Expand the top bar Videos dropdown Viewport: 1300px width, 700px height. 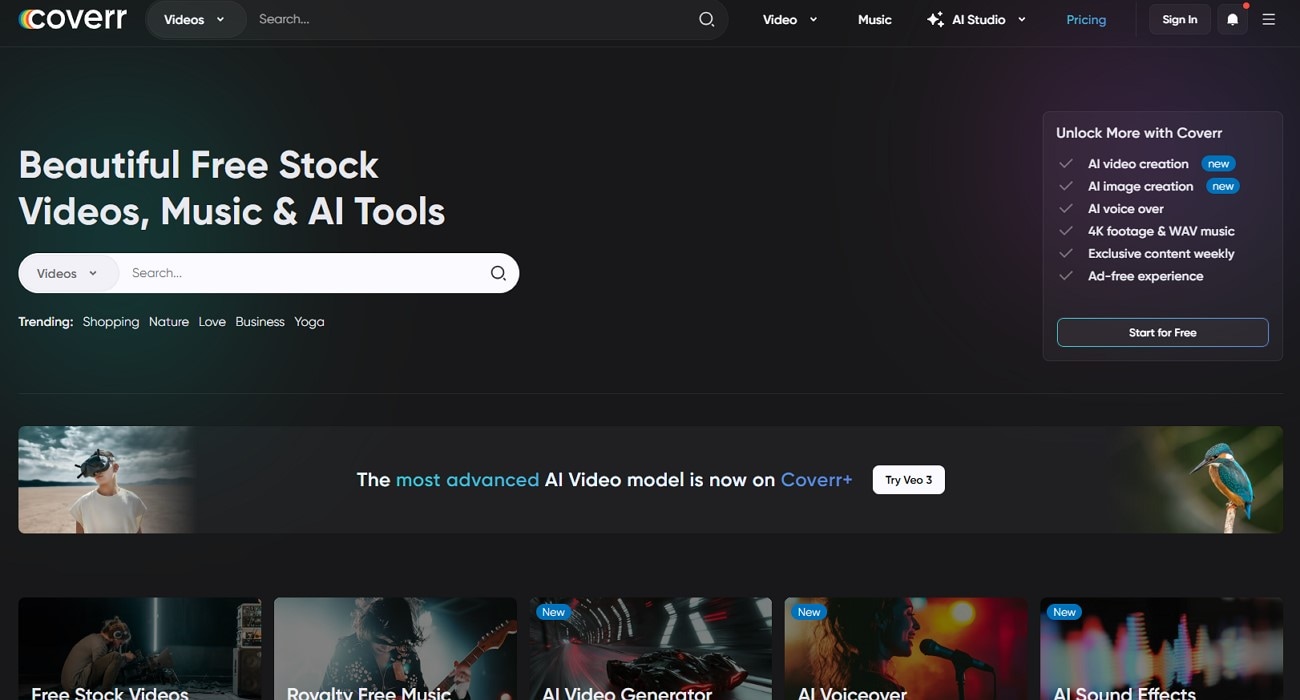pos(195,19)
